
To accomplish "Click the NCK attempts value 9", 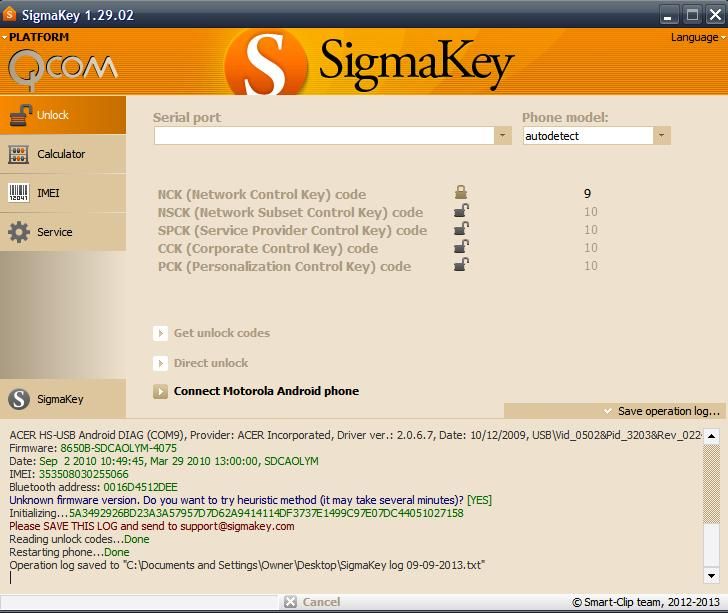I will click(587, 194).
